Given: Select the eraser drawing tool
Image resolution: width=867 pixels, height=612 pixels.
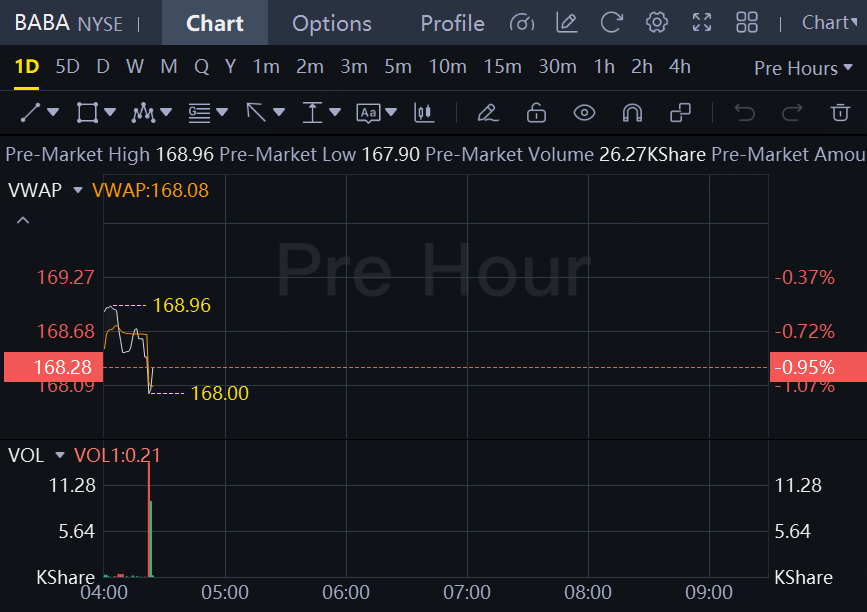Looking at the screenshot, I should click(488, 112).
